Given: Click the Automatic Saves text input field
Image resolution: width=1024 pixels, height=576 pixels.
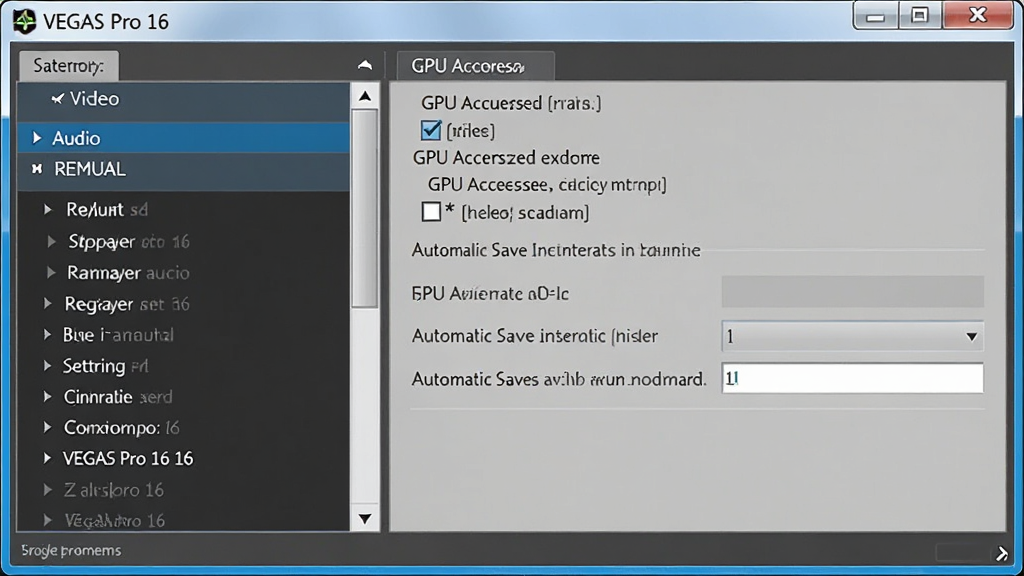Looking at the screenshot, I should click(x=852, y=378).
